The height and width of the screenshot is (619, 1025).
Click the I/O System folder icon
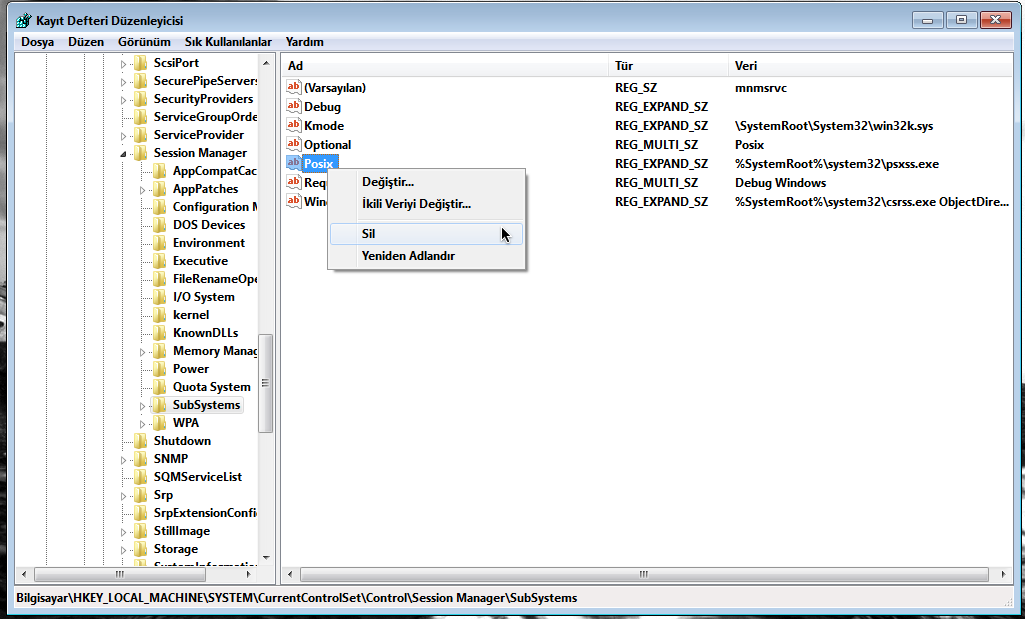coord(160,297)
